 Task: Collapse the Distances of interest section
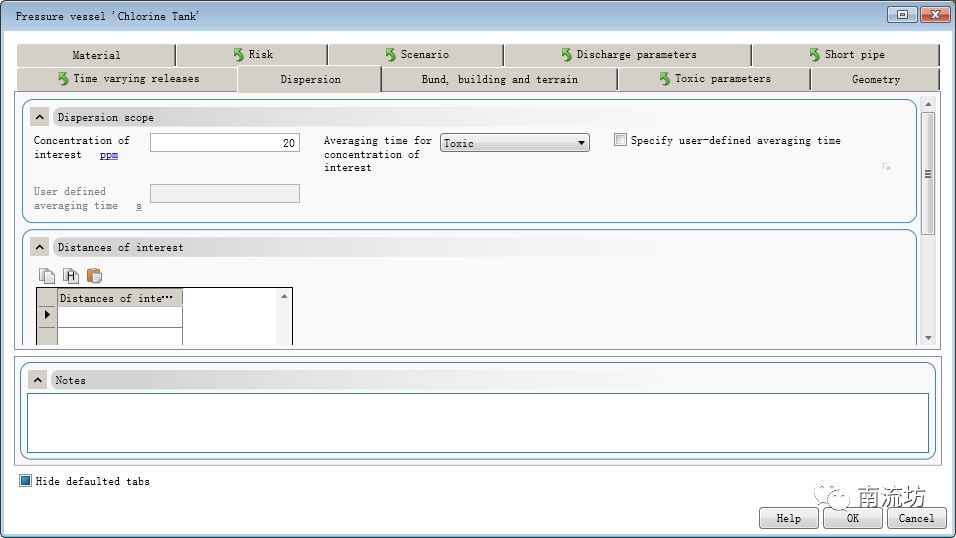coord(40,247)
